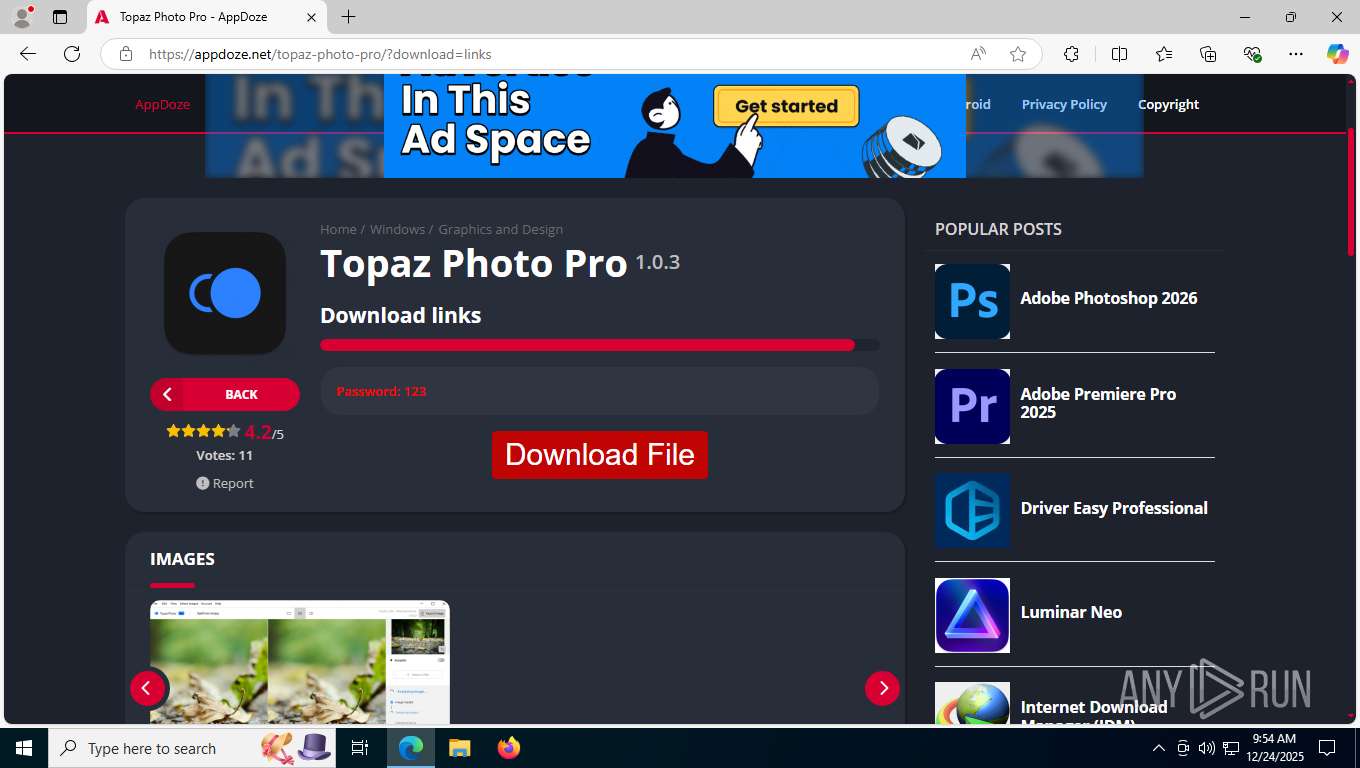Open Tab actions menu icon

pos(60,17)
